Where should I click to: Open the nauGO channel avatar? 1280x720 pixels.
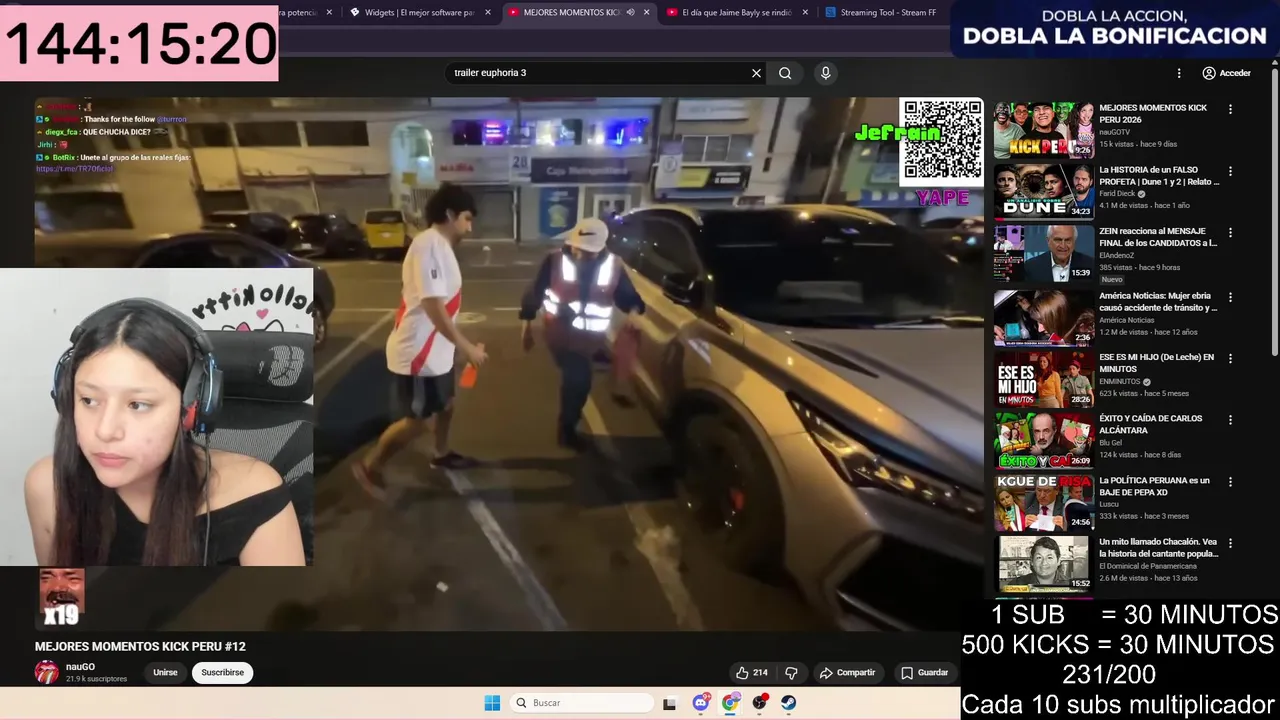tap(47, 672)
